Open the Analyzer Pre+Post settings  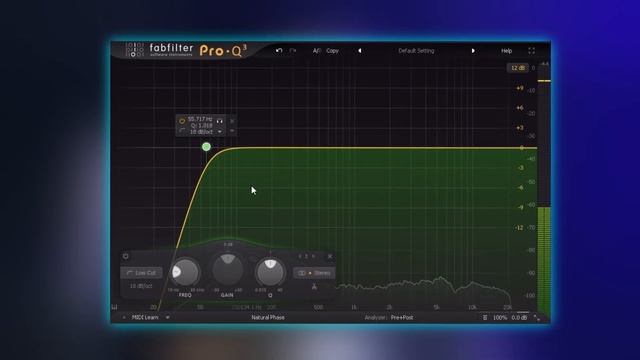coord(402,317)
